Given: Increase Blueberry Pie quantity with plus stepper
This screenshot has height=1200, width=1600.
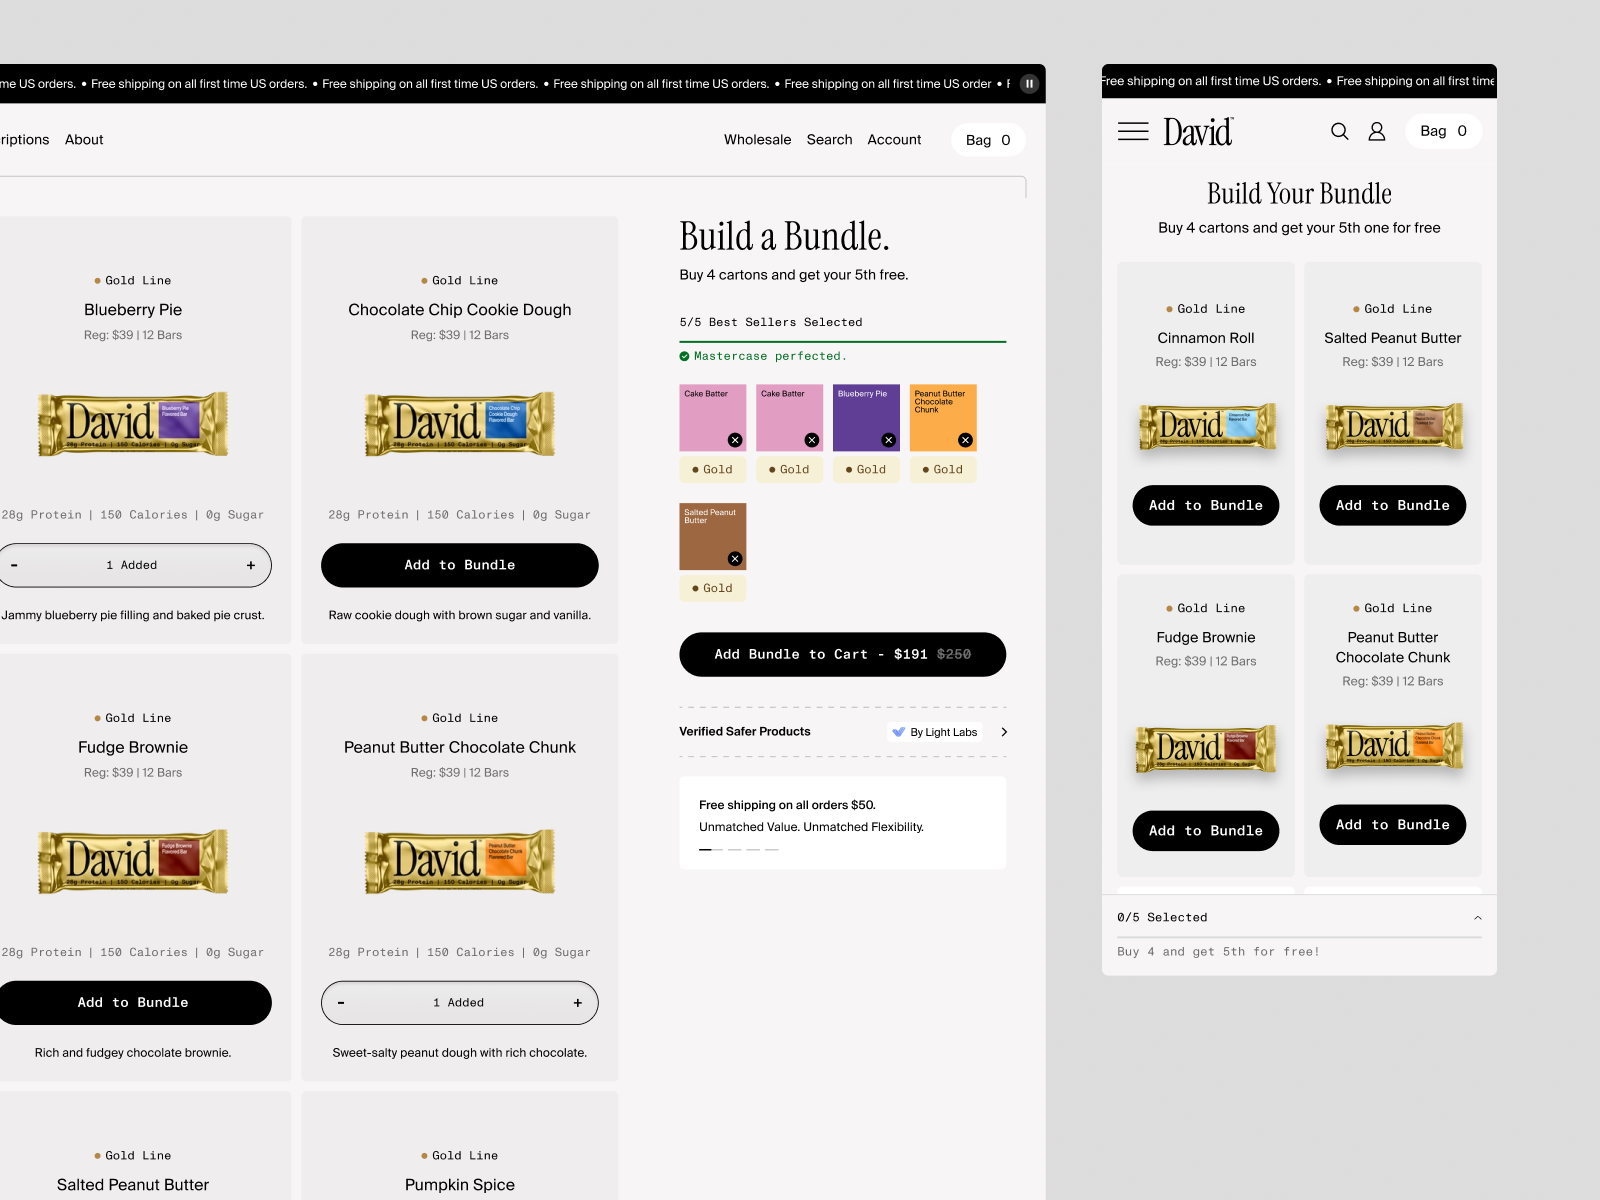Looking at the screenshot, I should [250, 565].
